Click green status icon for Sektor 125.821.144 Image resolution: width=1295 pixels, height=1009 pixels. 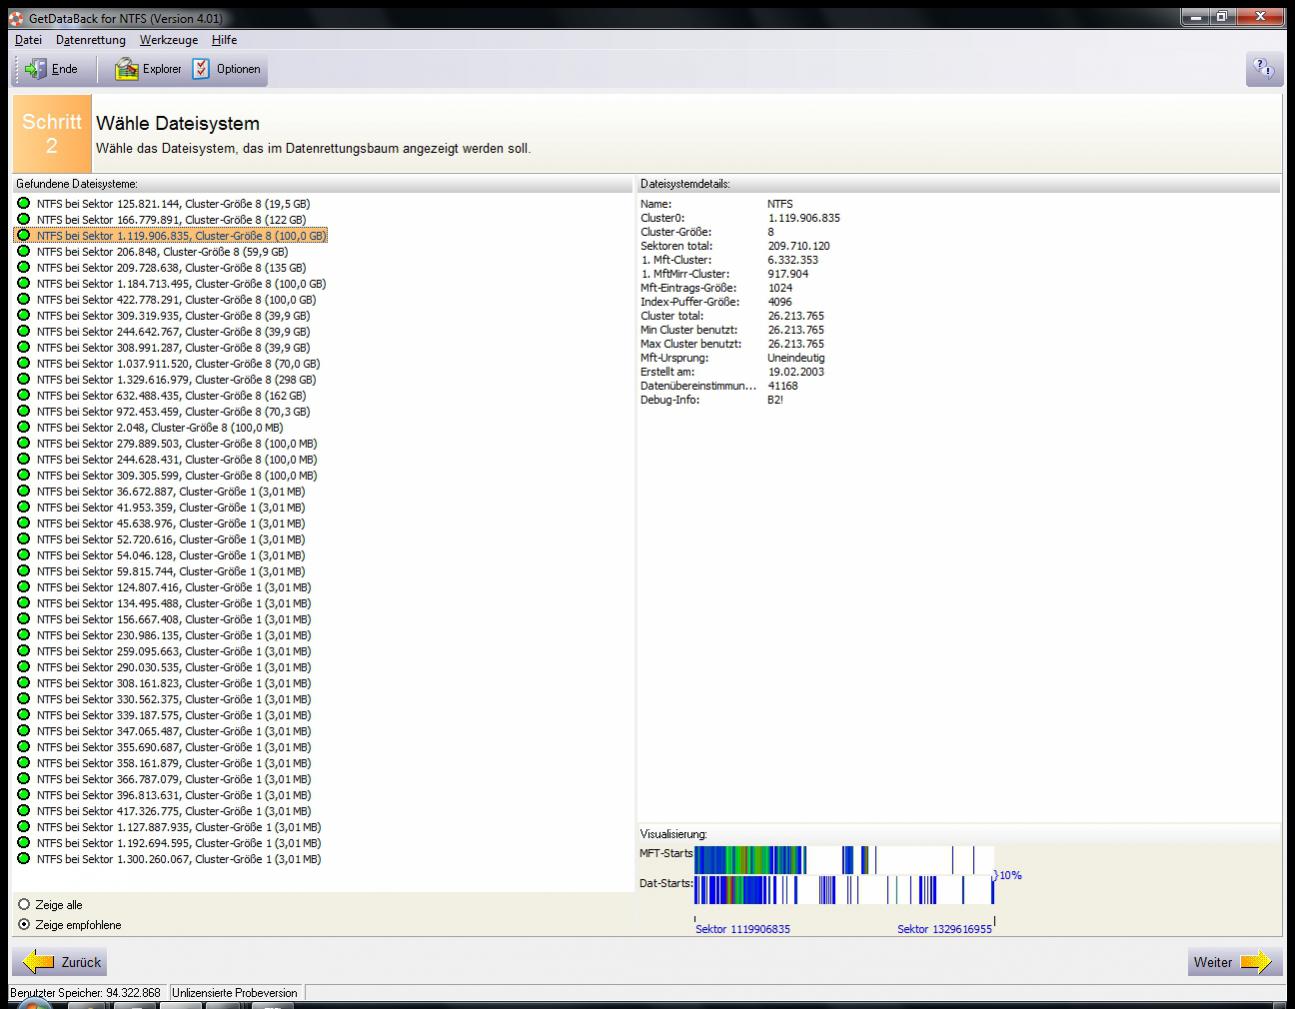click(24, 204)
